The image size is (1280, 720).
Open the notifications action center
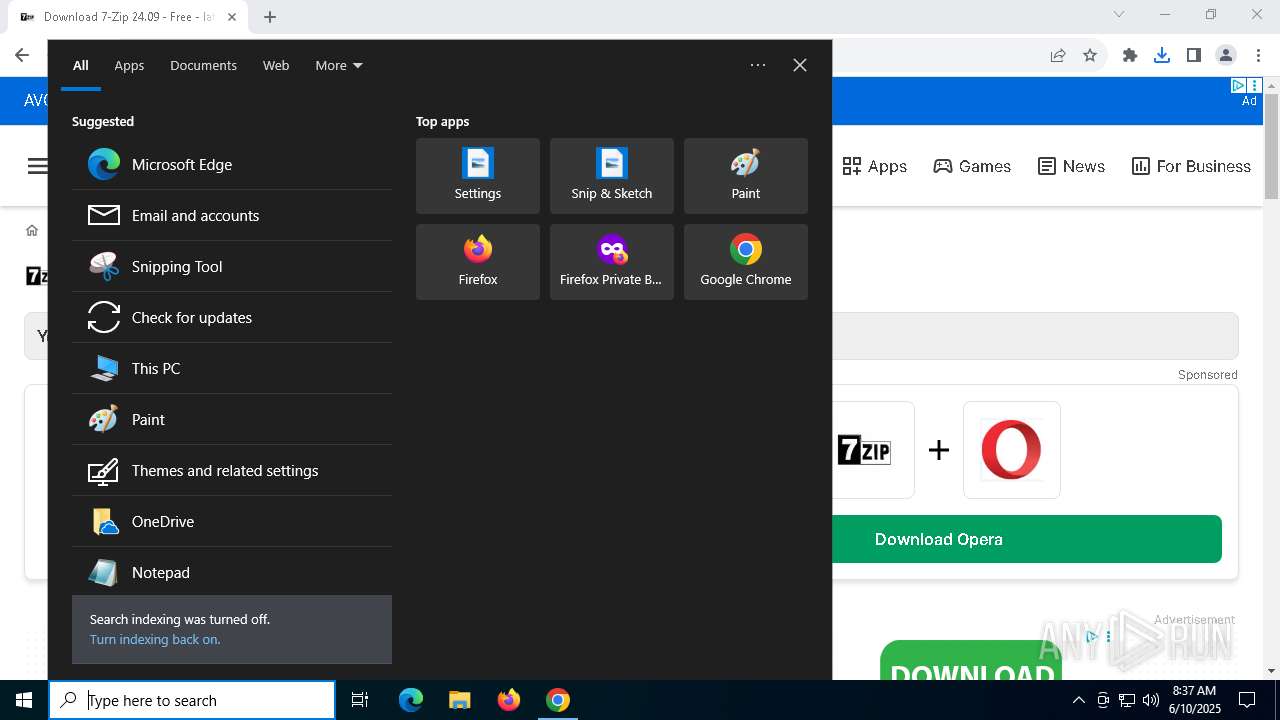coord(1247,700)
